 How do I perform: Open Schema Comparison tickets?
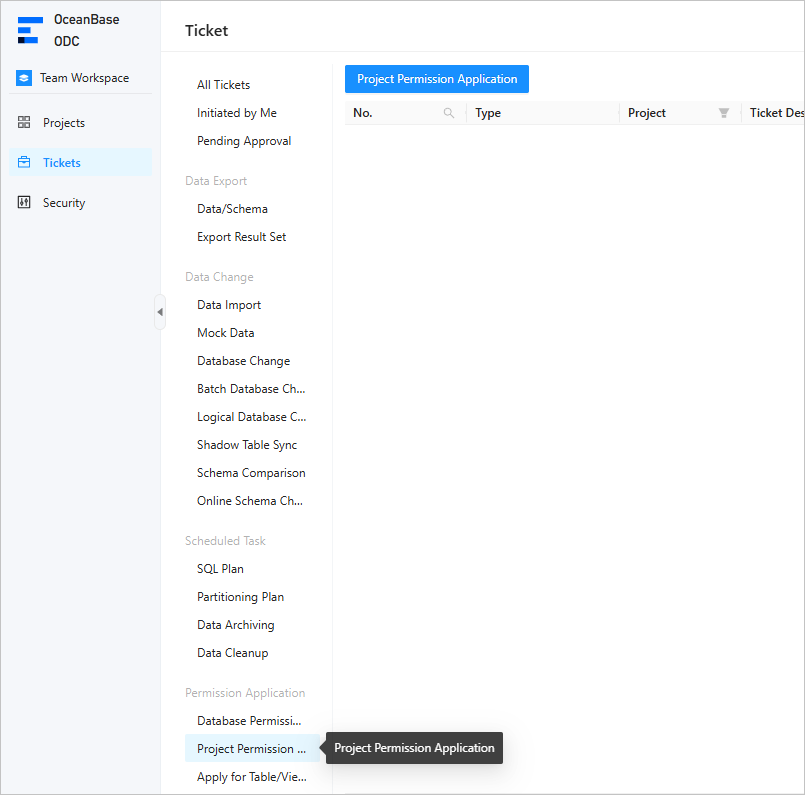click(x=251, y=473)
